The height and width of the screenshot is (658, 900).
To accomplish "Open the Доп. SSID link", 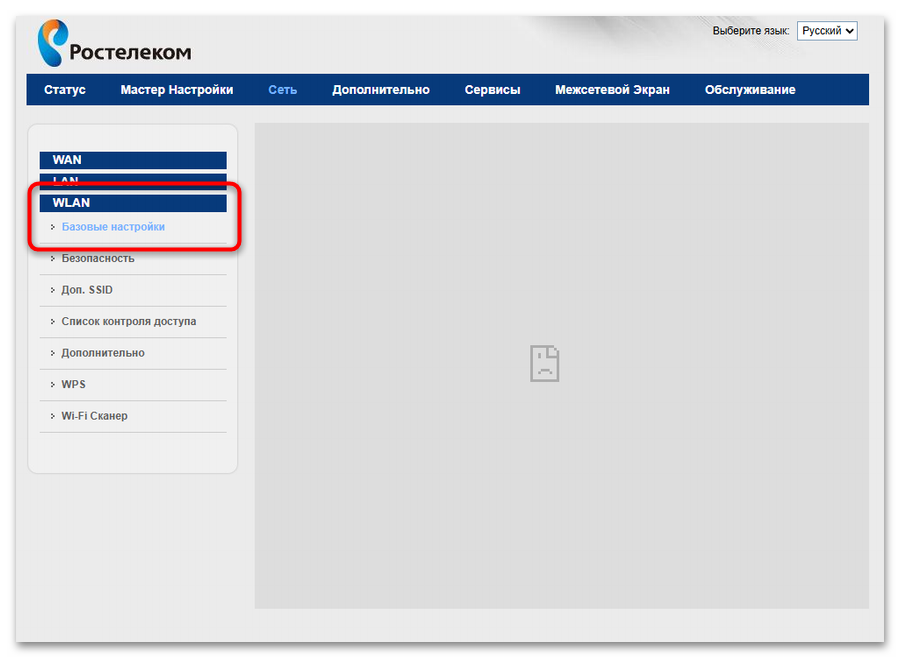I will 87,290.
